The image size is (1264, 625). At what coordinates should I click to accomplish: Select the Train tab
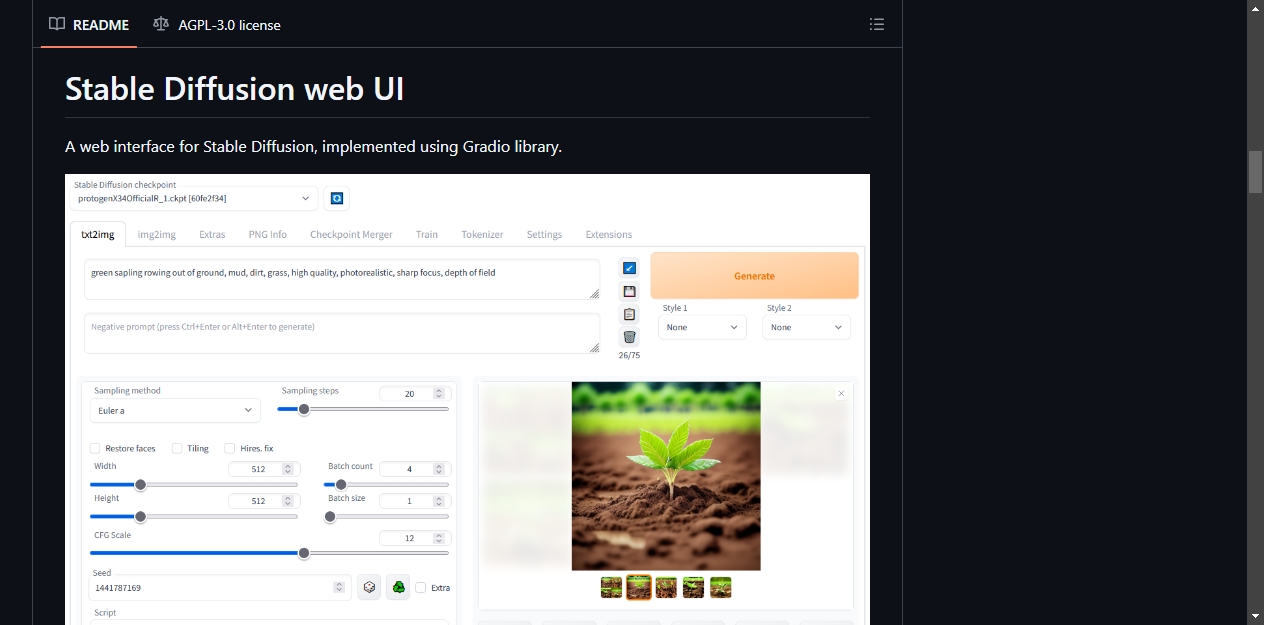pyautogui.click(x=427, y=234)
